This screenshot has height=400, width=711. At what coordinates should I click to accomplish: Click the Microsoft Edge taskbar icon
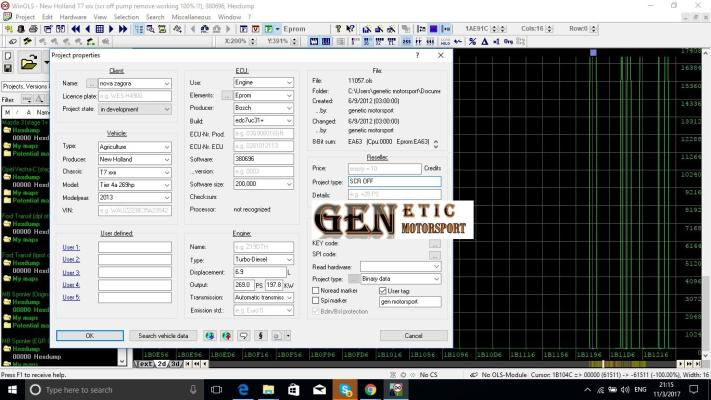click(242, 389)
